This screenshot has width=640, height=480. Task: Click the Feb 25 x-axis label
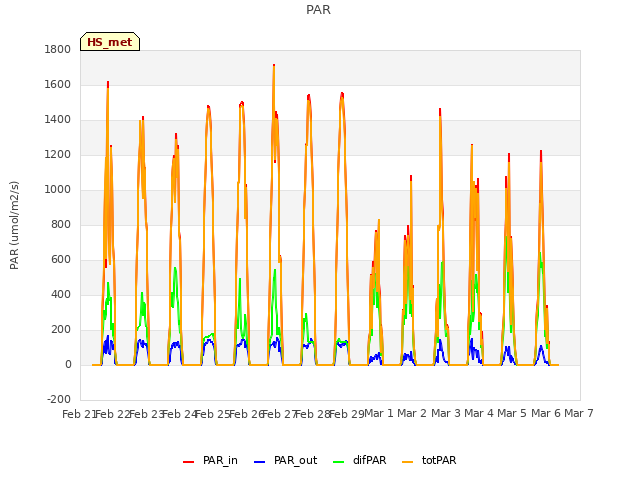213,414
